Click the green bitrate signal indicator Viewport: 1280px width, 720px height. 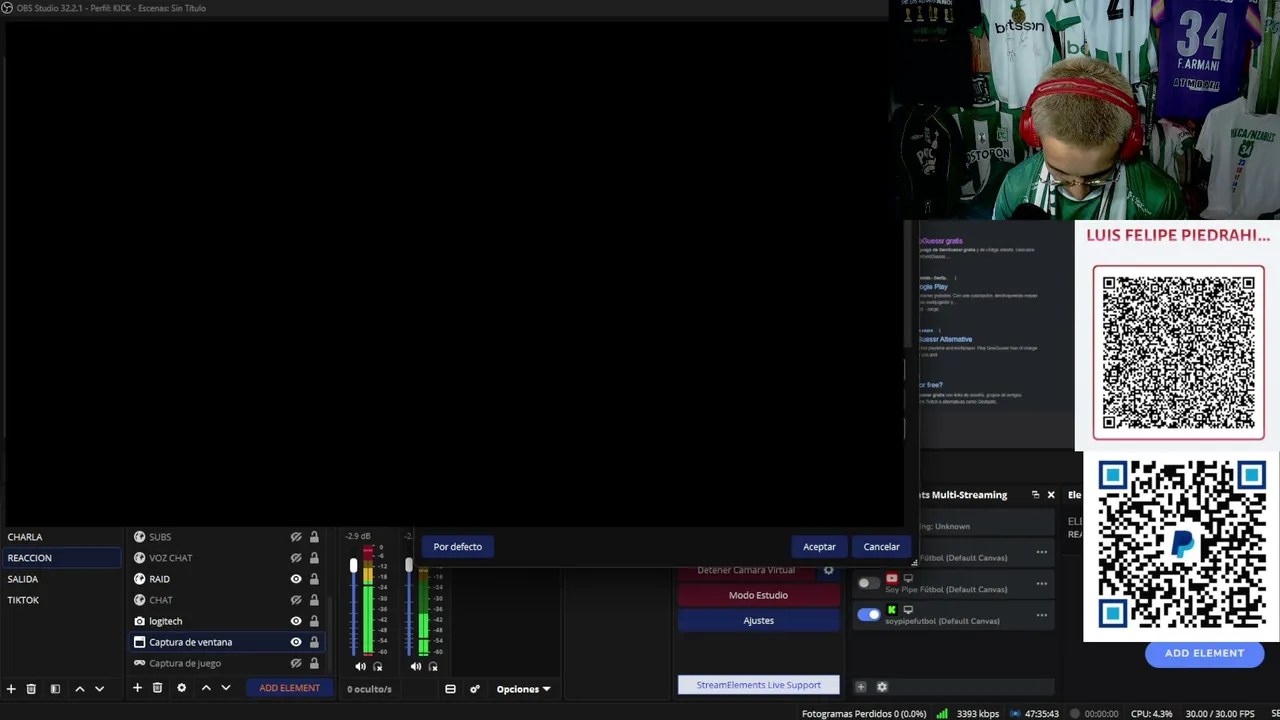(x=942, y=714)
